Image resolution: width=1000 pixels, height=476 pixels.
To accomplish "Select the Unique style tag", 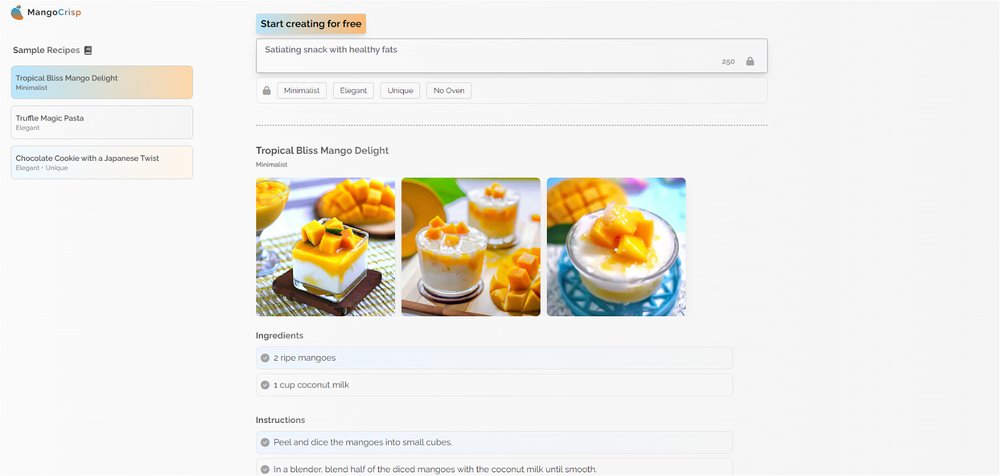I will tap(400, 91).
